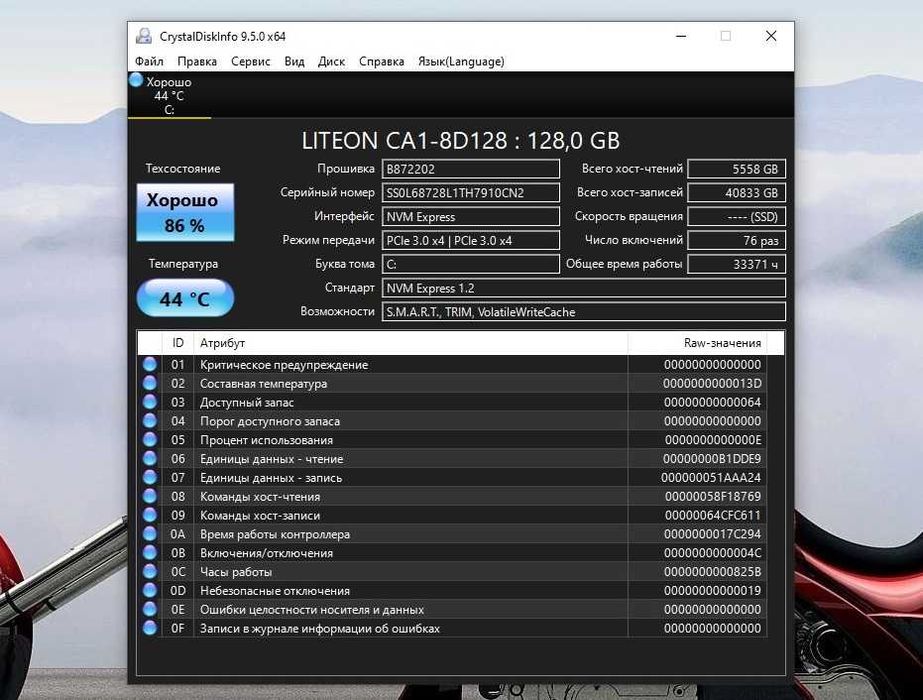Click the status orb for Критическое предупреждение
923x700 pixels.
point(150,364)
